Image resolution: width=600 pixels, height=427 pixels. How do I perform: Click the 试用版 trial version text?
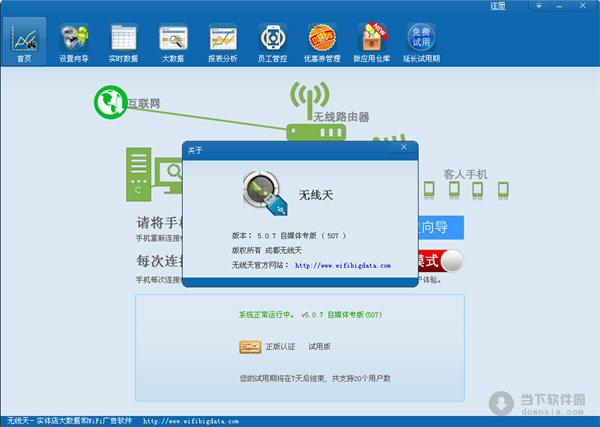coord(320,347)
